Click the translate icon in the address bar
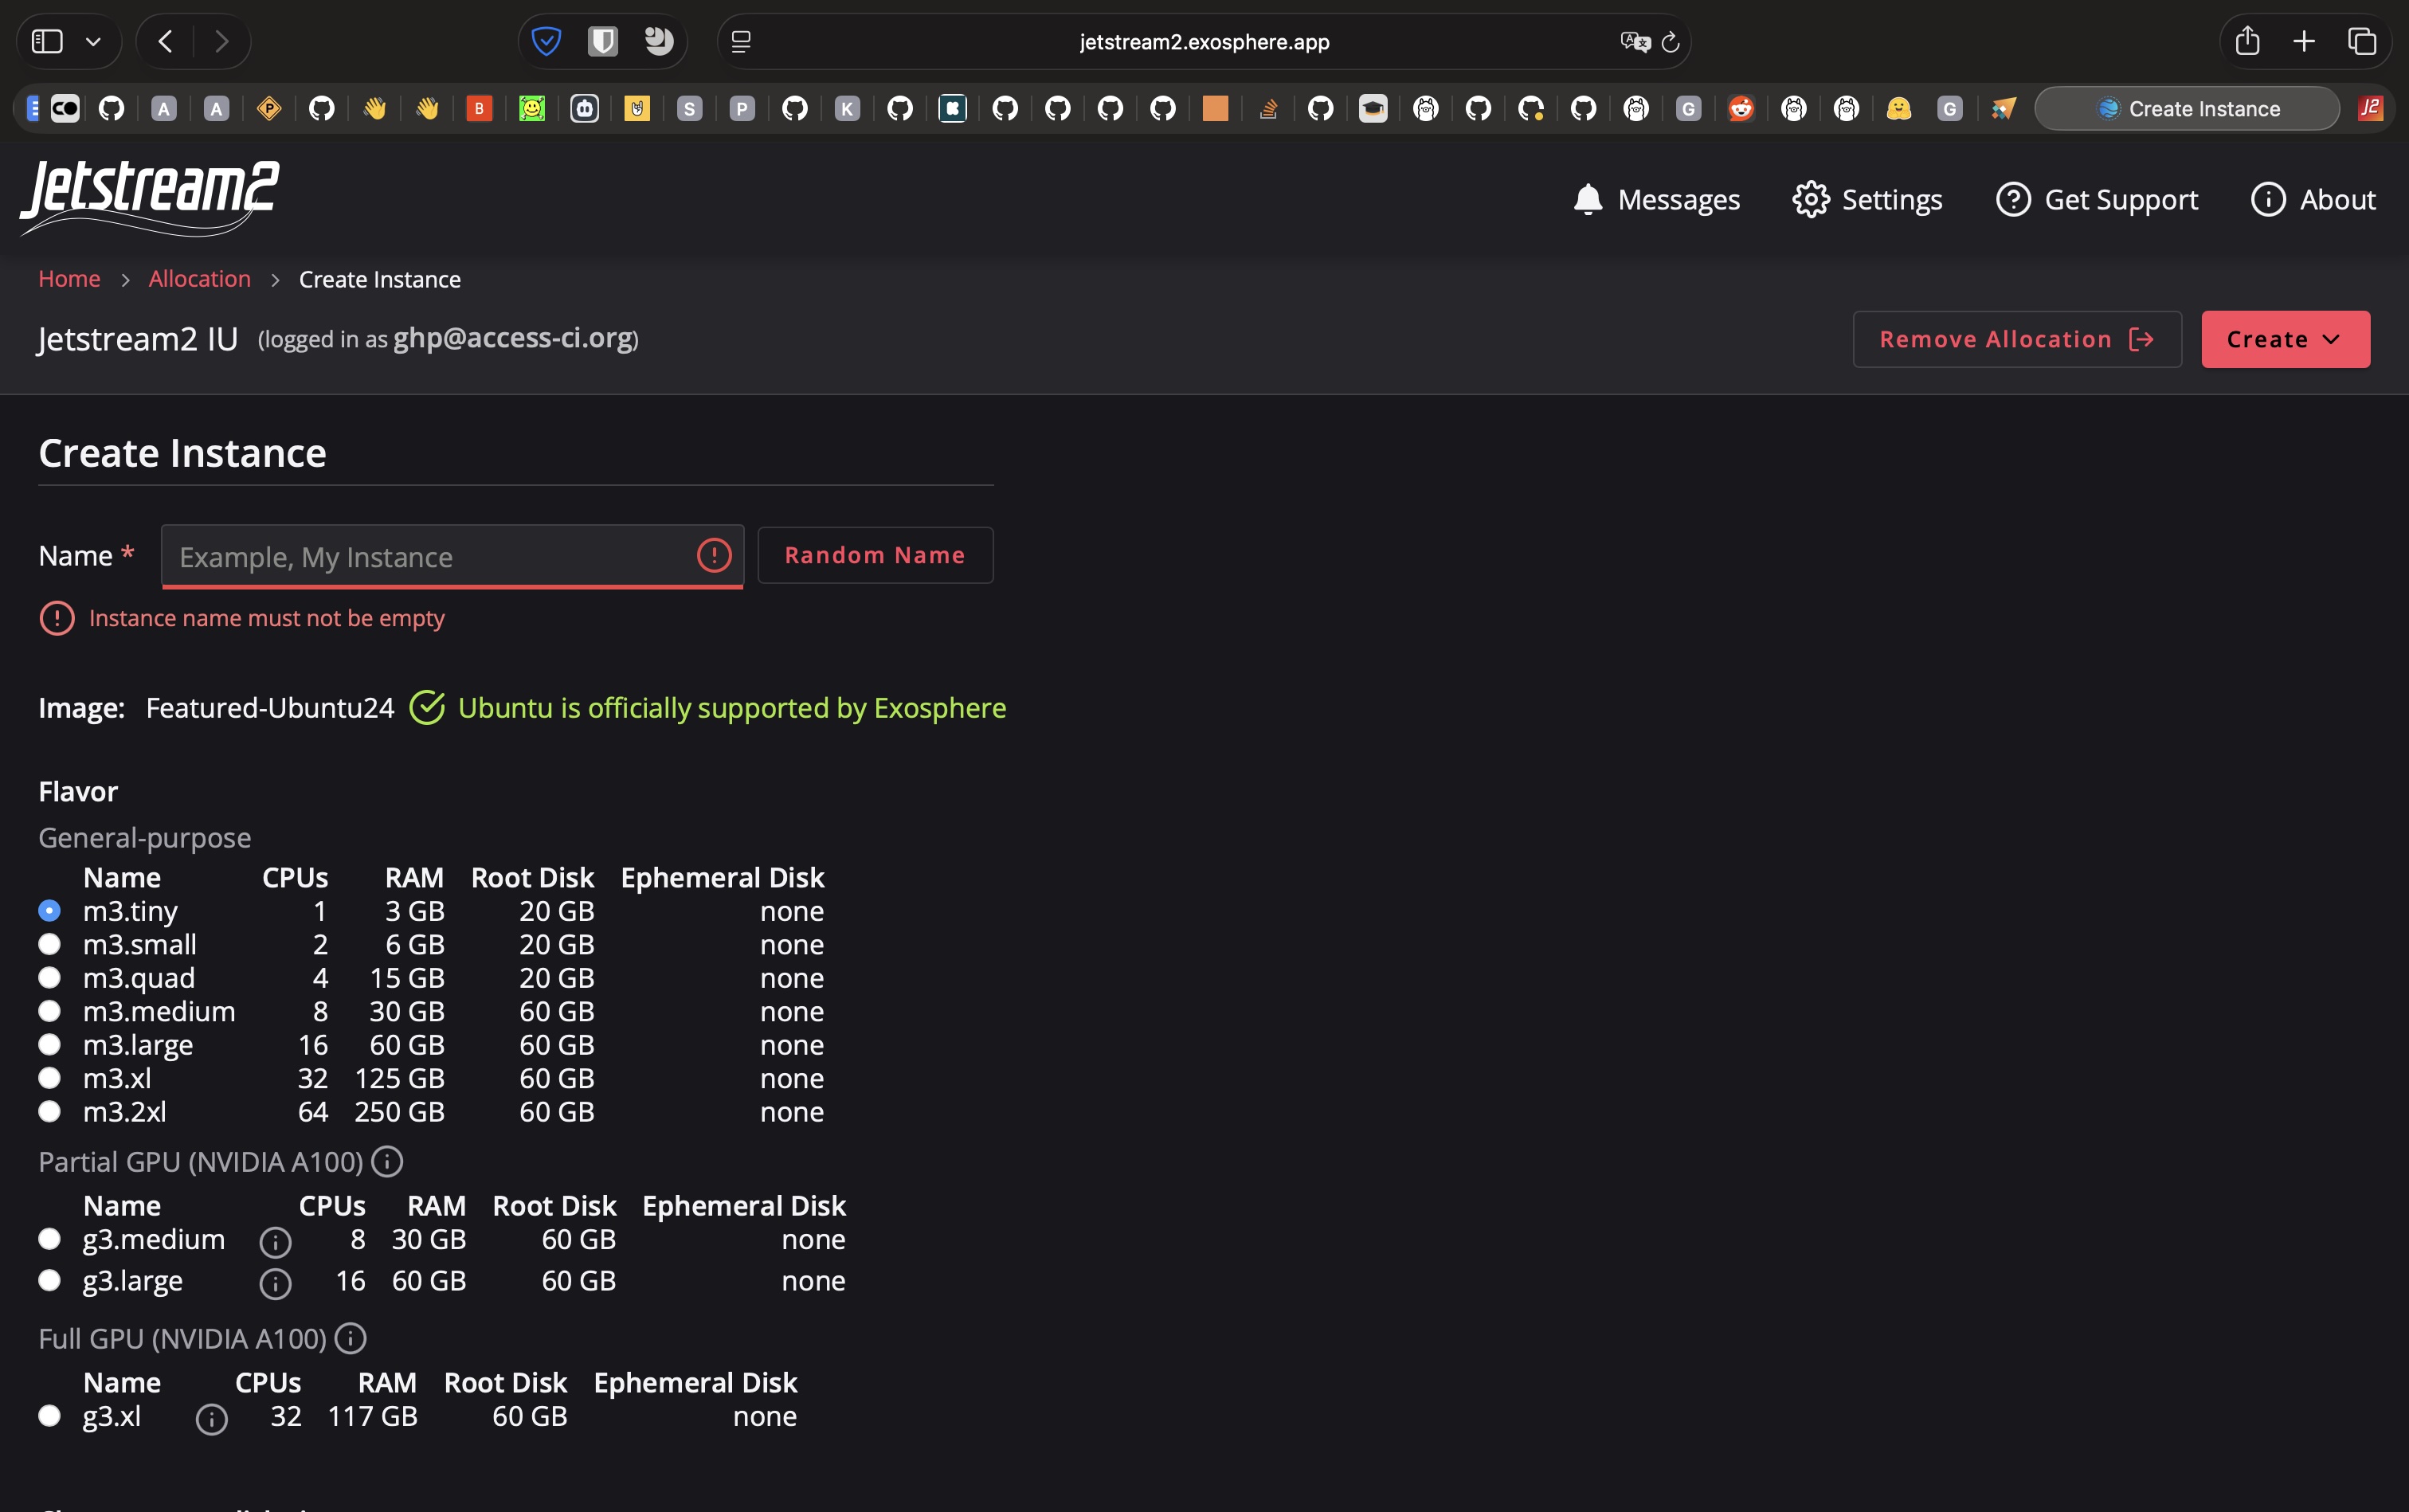This screenshot has height=1512, width=2409. click(x=1635, y=41)
